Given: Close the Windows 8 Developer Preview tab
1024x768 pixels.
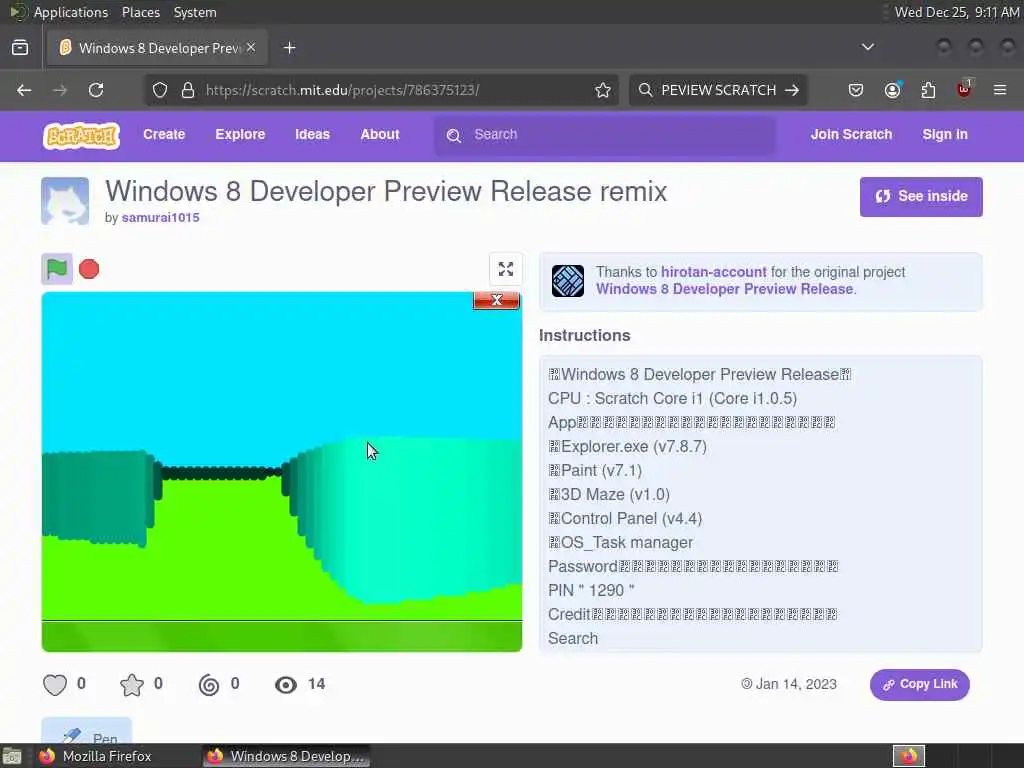Looking at the screenshot, I should 251,48.
